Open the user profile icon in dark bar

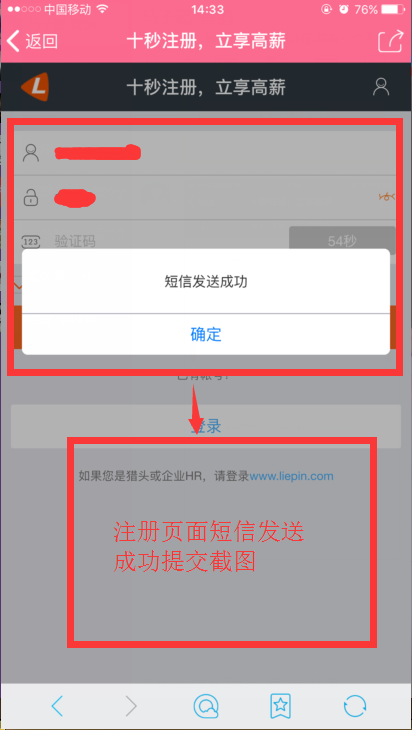coord(381,87)
